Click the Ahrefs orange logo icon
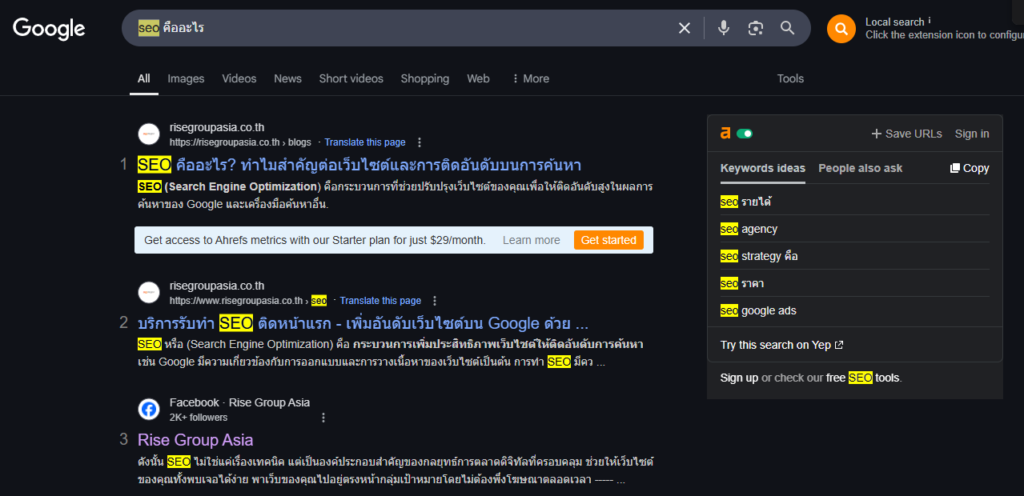 [725, 133]
